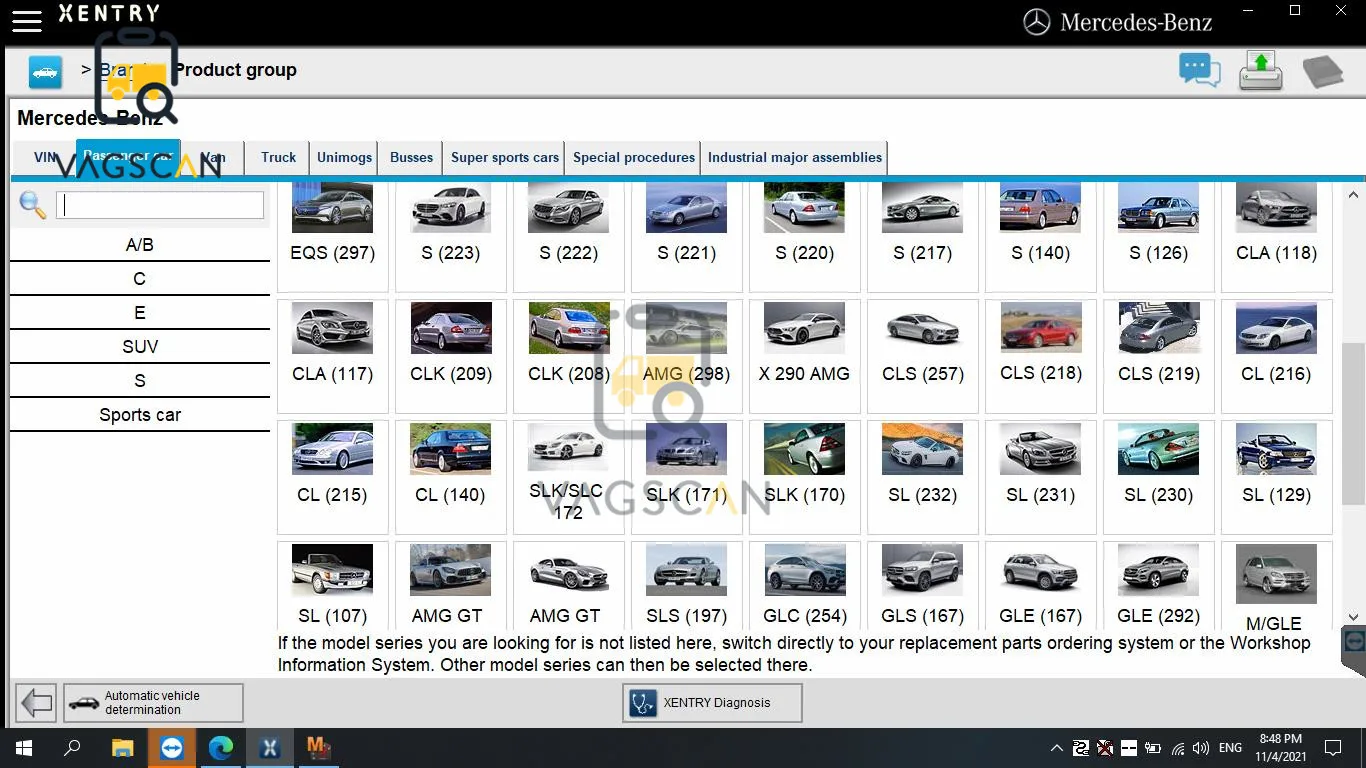1366x768 pixels.
Task: Click the printer upload icon
Action: point(1261,71)
